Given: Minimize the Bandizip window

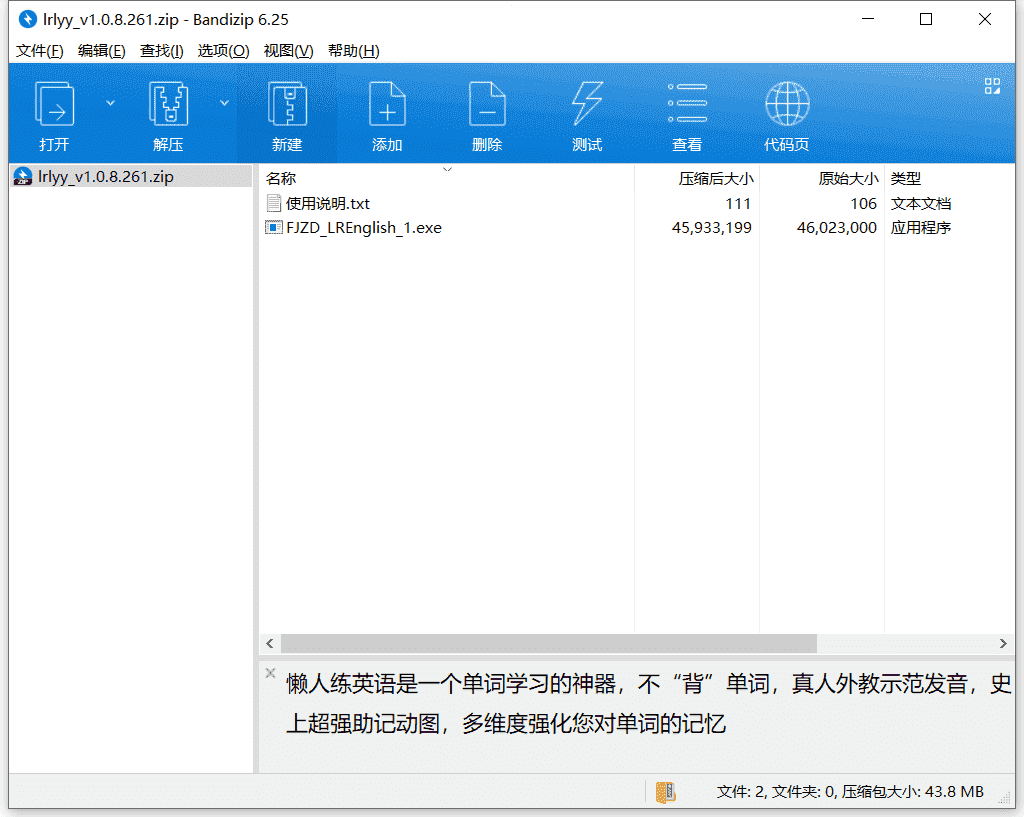Looking at the screenshot, I should (x=868, y=20).
